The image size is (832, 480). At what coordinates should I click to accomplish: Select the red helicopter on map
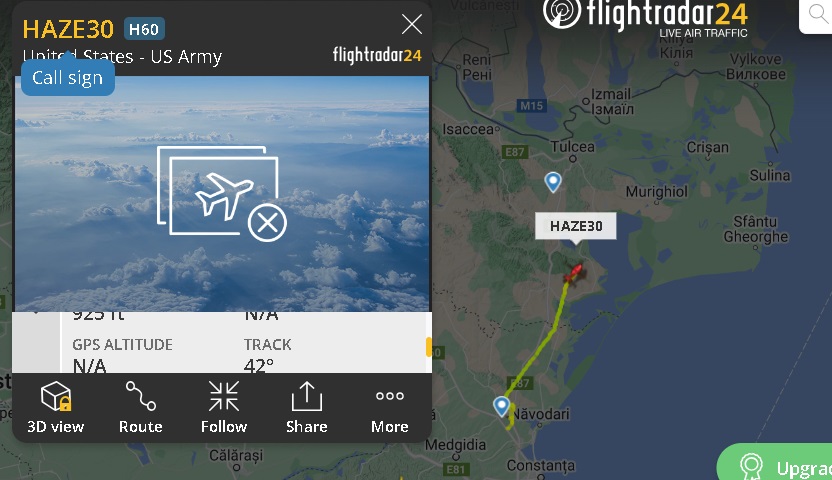(x=574, y=273)
